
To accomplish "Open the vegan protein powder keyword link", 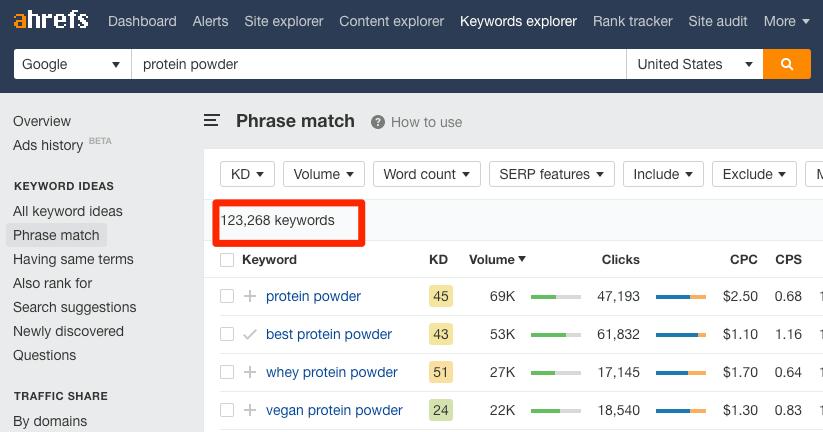I will pos(334,410).
